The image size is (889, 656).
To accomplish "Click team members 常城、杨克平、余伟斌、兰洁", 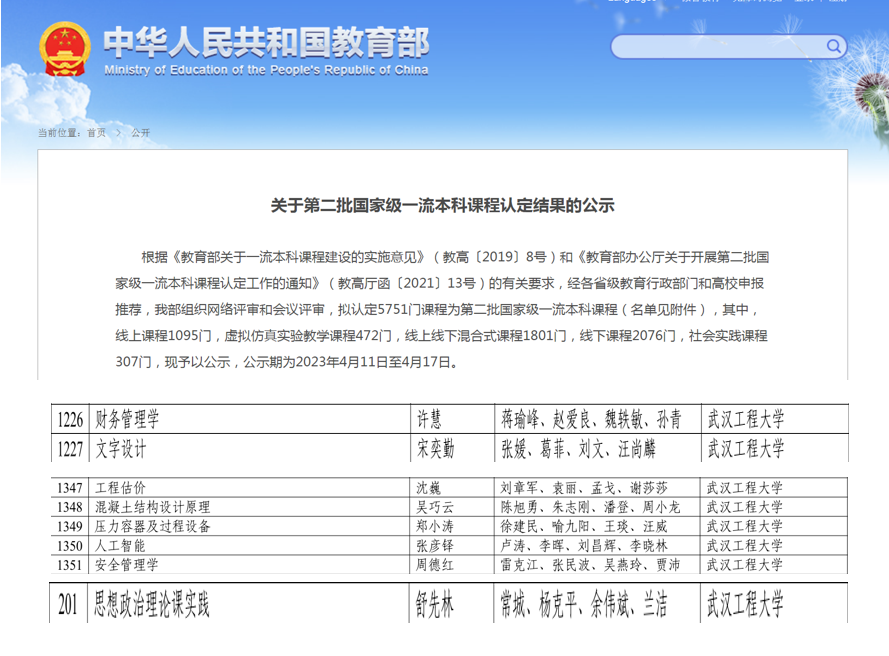I will (x=583, y=603).
